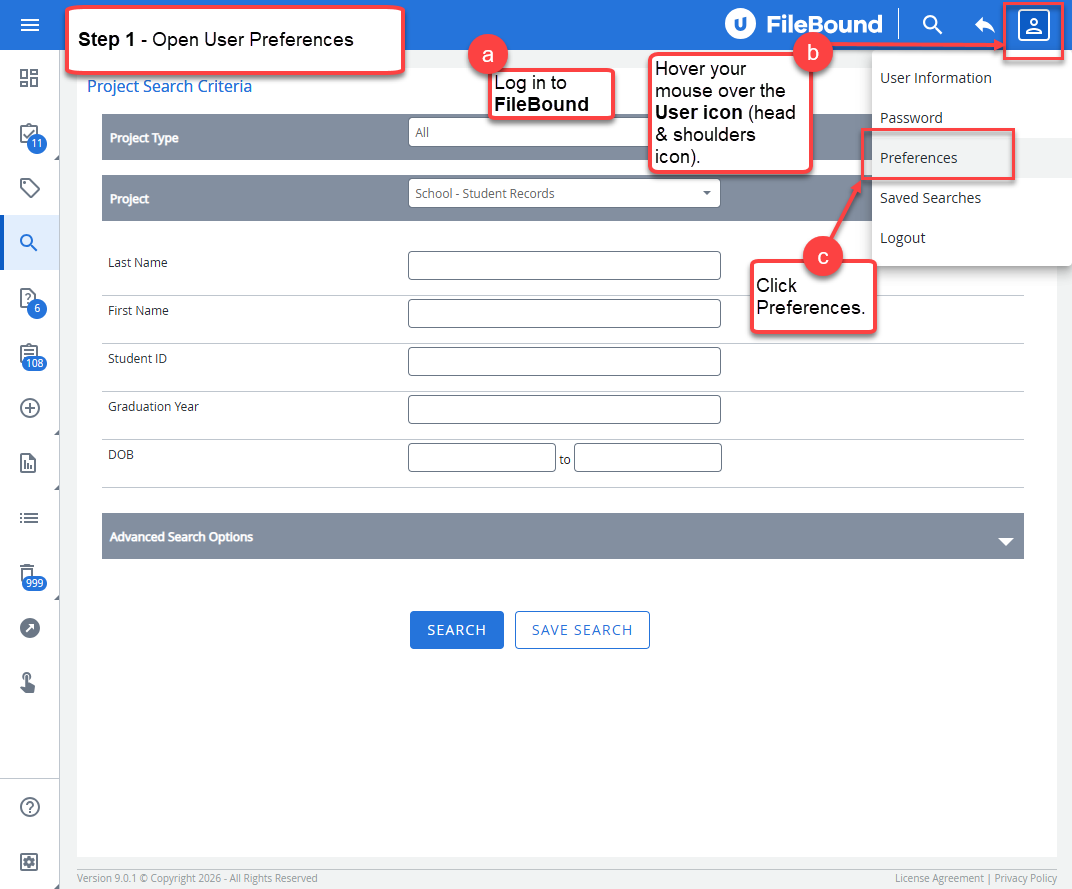The image size is (1072, 889).
Task: Click the back reply arrow in header
Action: (x=984, y=25)
